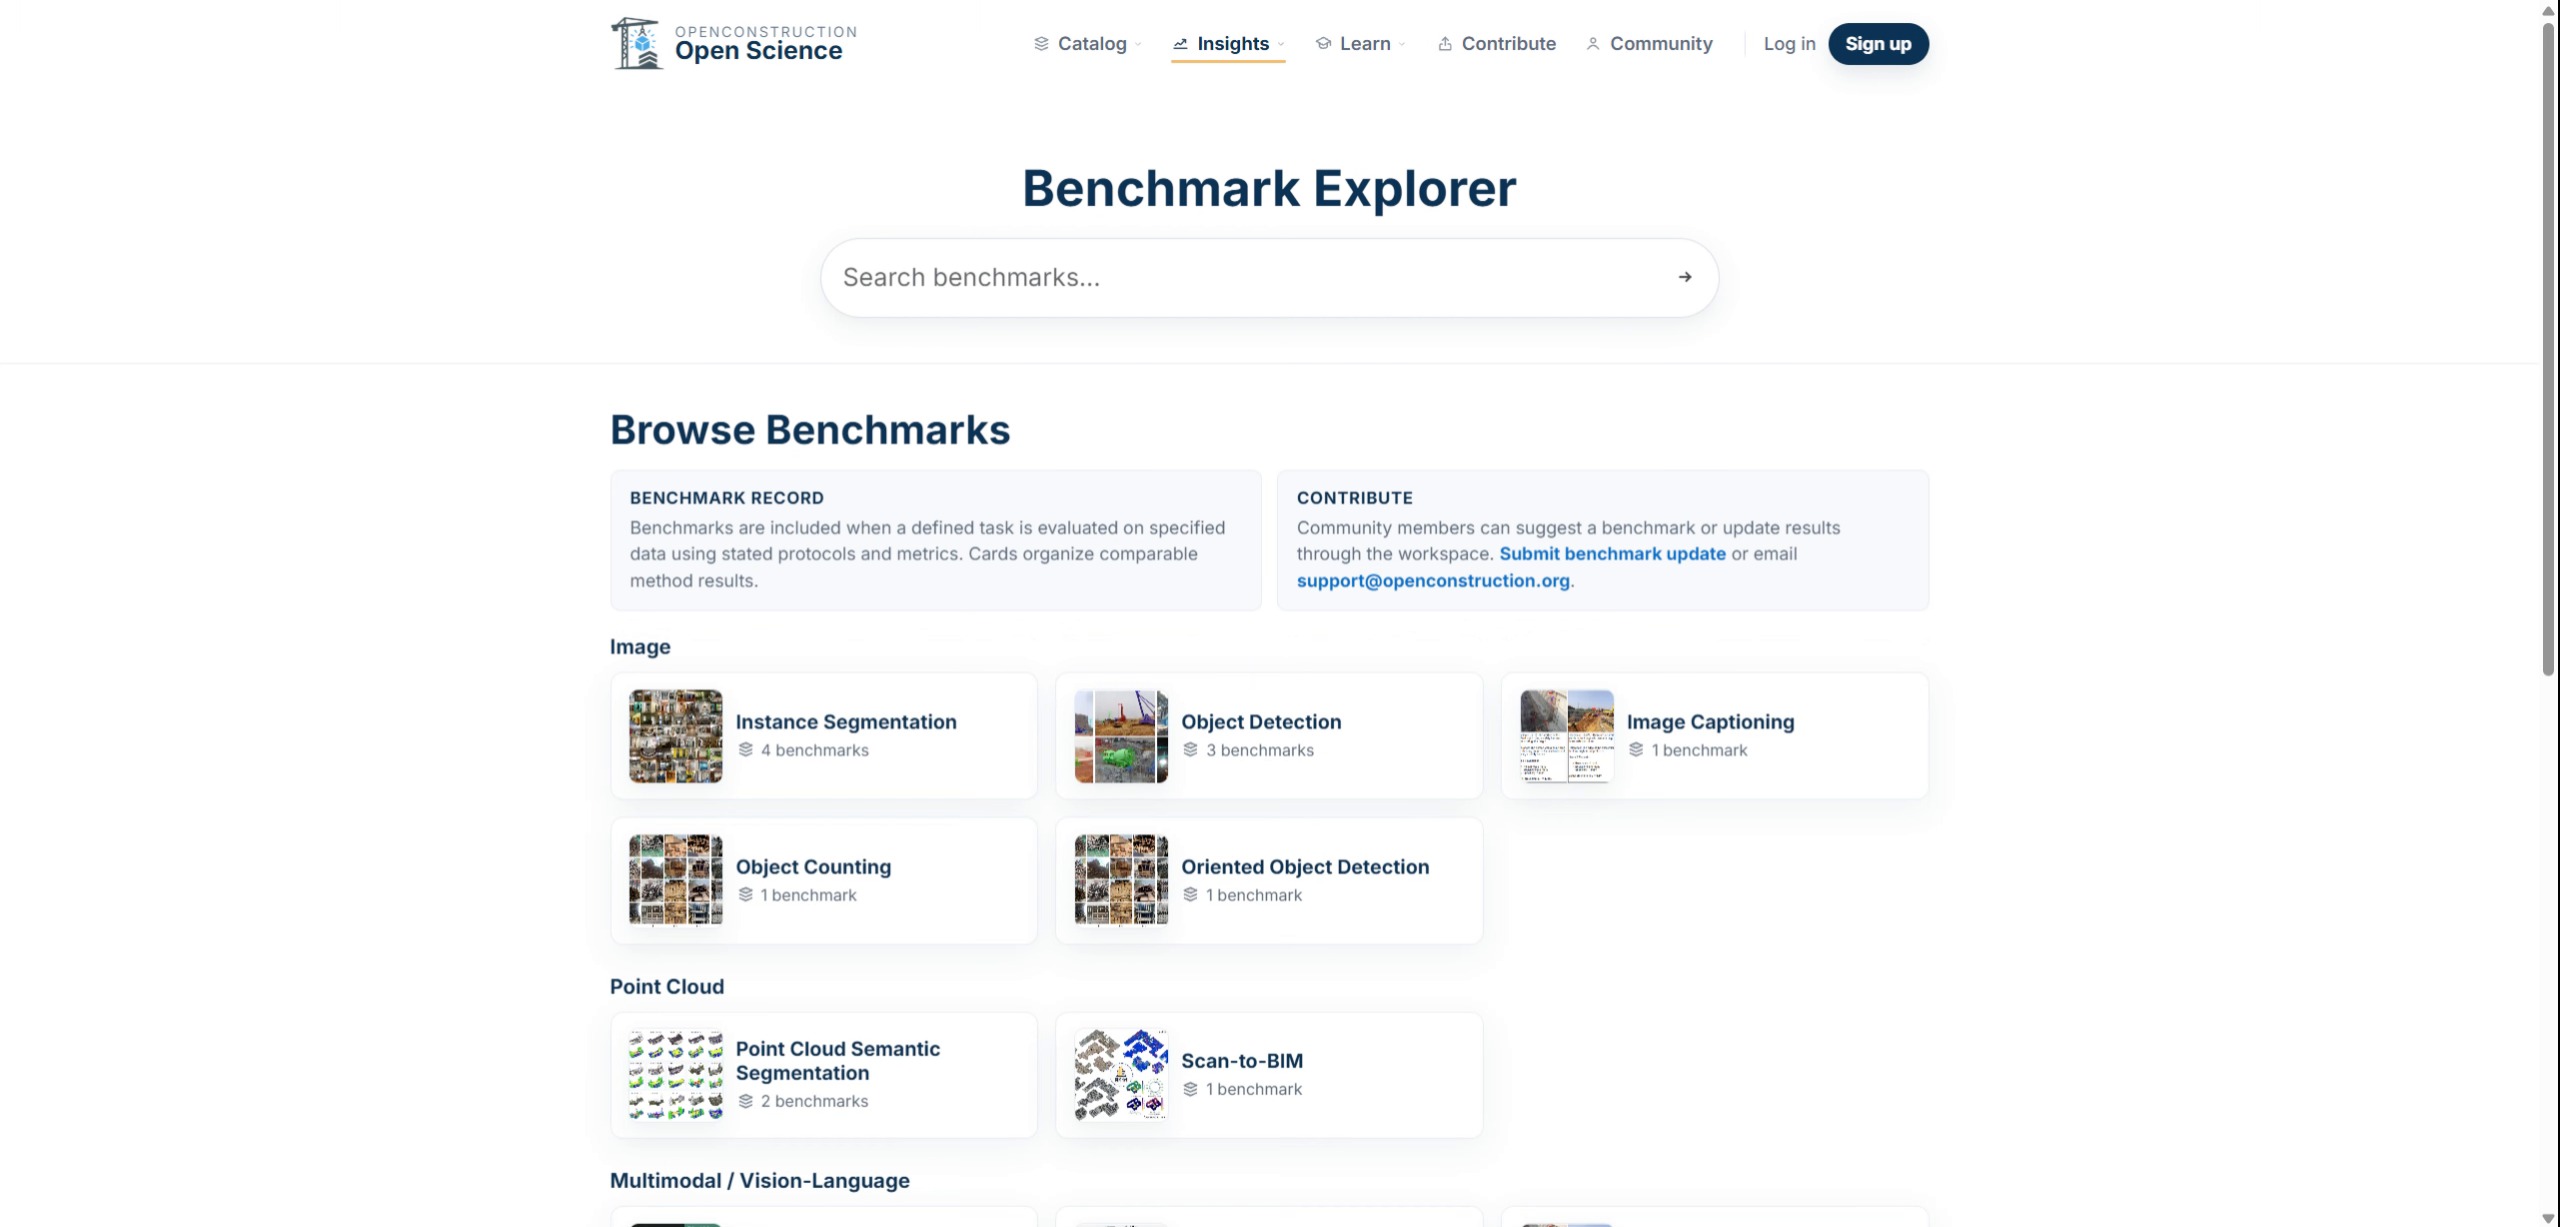Open the Image Captioning card title
This screenshot has width=2560, height=1227.
(1710, 722)
